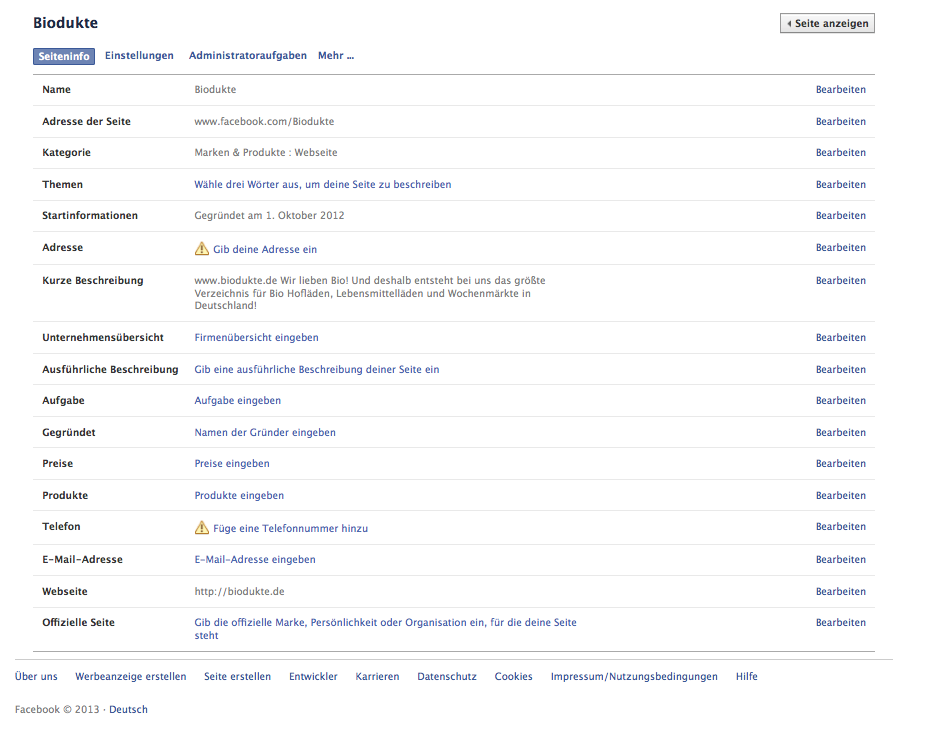Change language via Deutsch link
Image resolution: width=943 pixels, height=745 pixels.
point(128,710)
